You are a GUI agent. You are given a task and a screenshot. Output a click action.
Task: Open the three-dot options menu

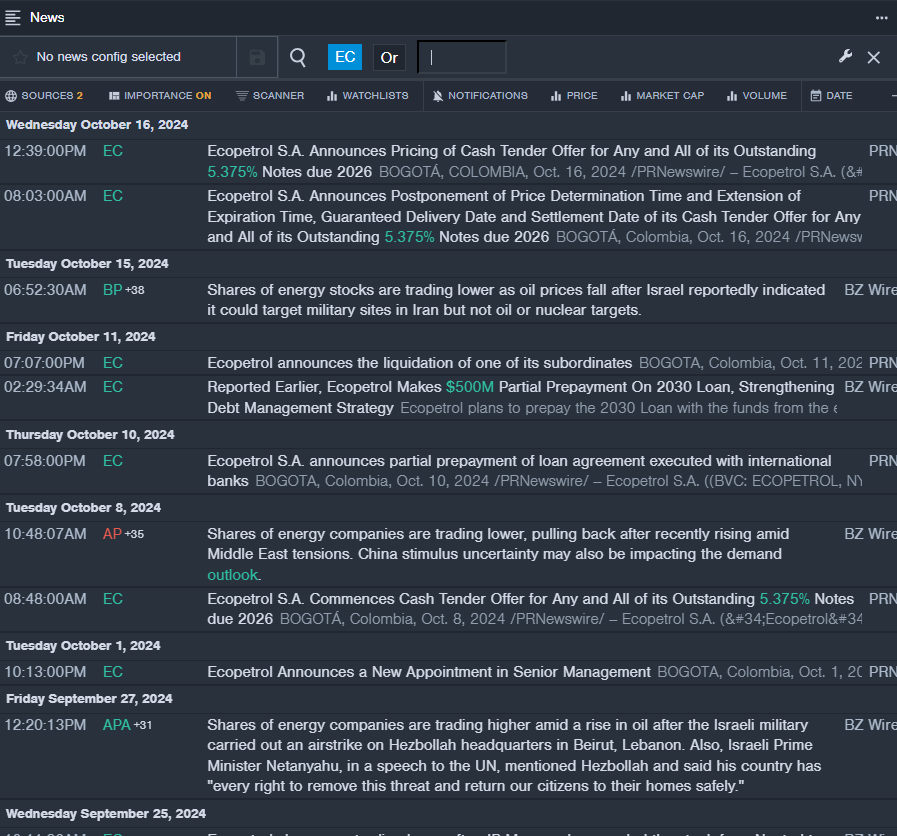(881, 17)
